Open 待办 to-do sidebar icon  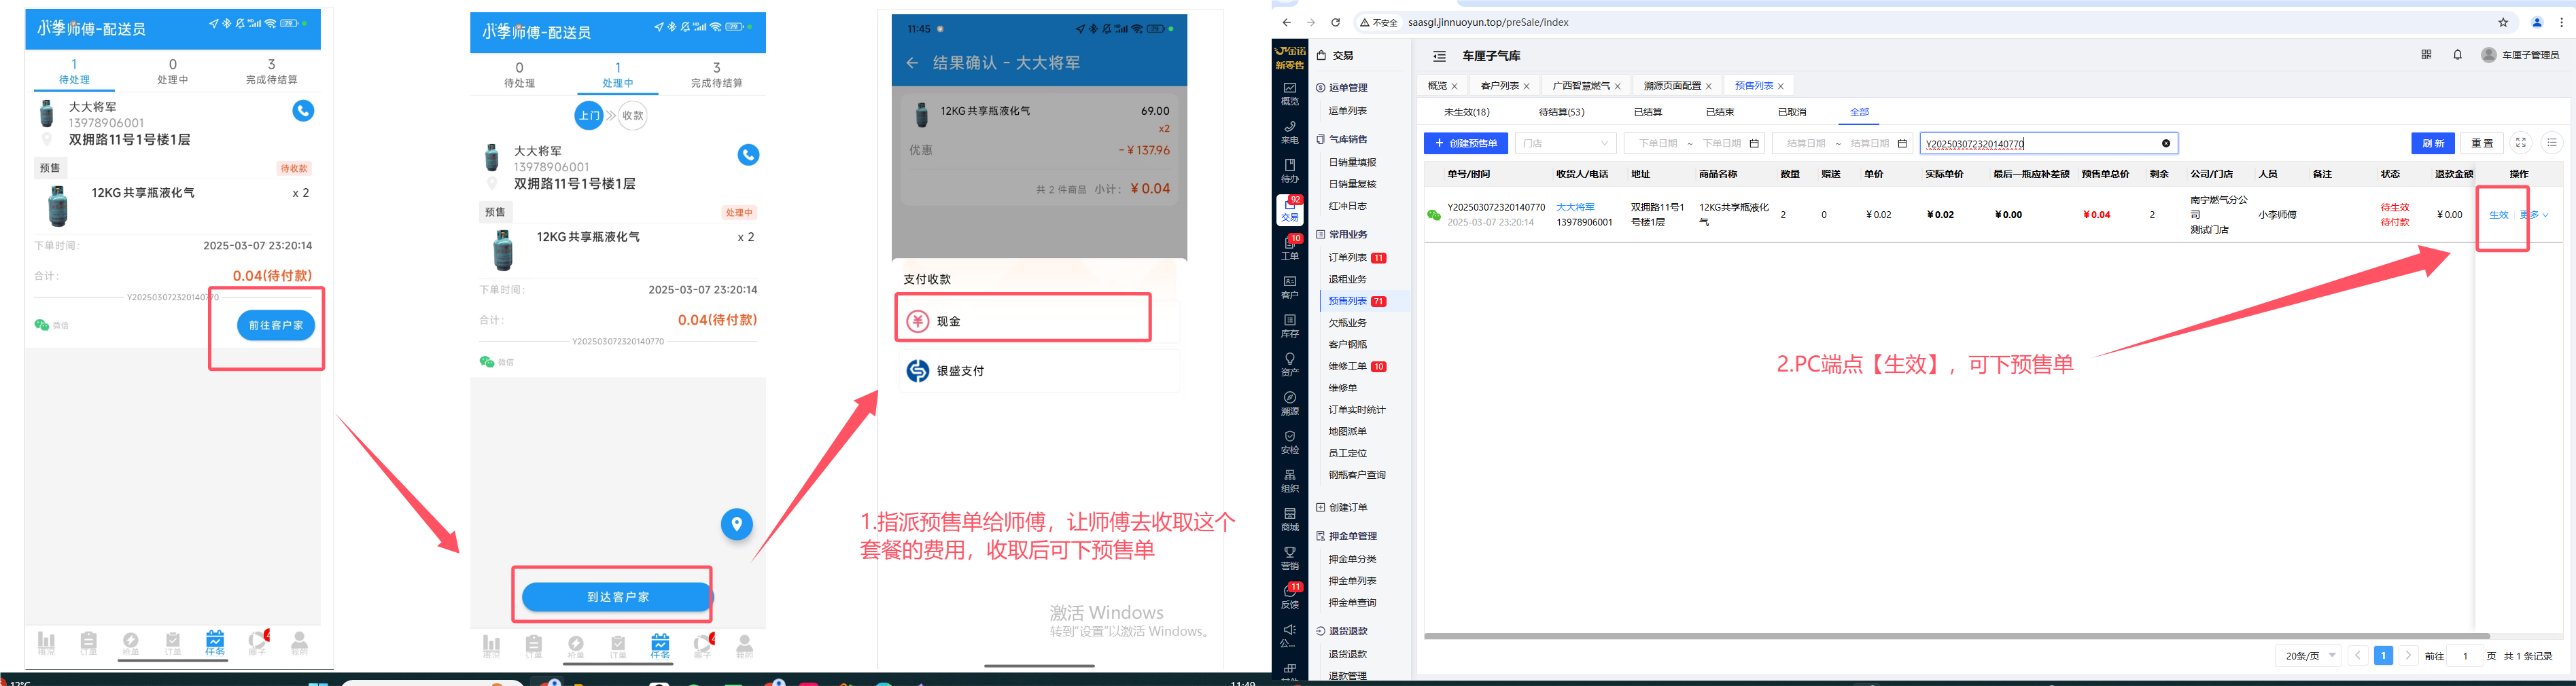tap(1290, 171)
